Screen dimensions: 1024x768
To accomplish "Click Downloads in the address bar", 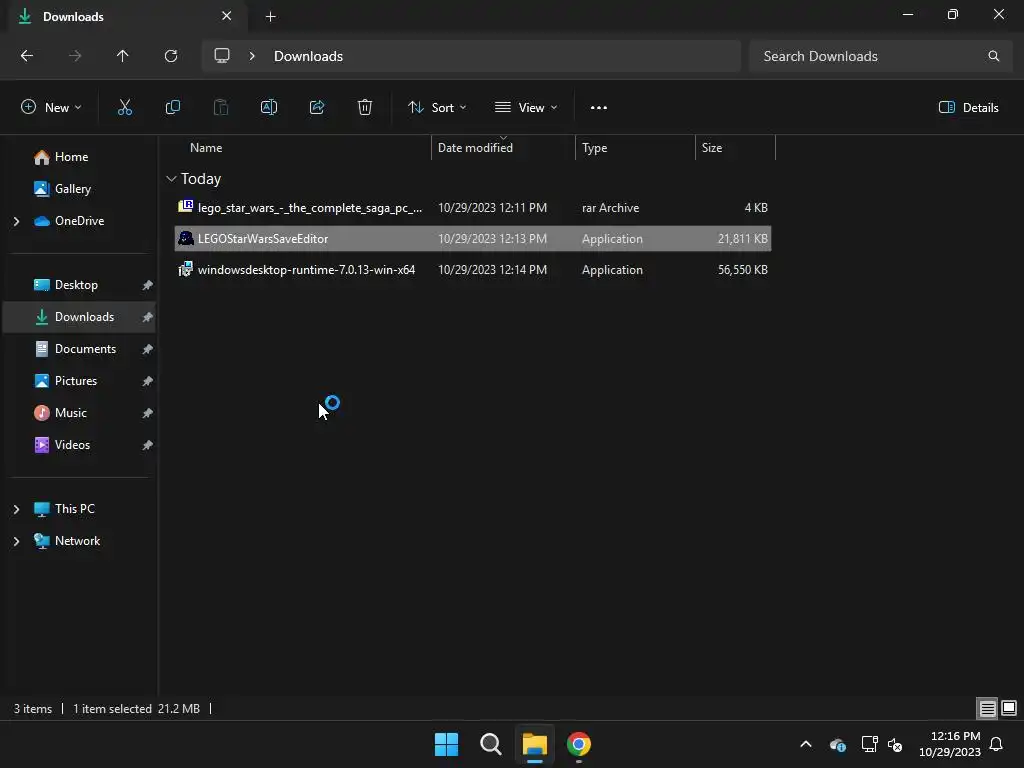I will coord(308,56).
